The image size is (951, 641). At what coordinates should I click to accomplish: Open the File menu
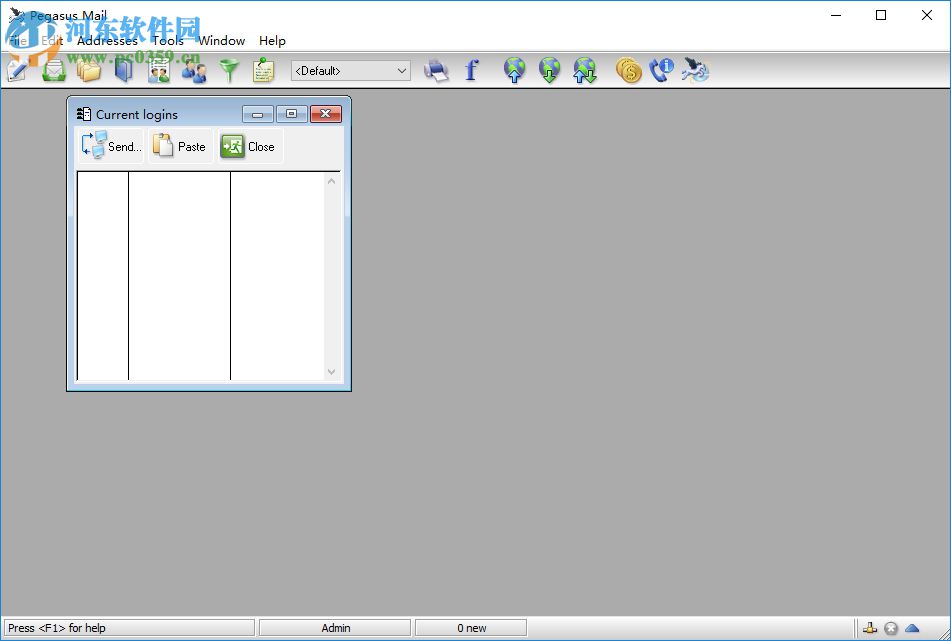[x=17, y=41]
